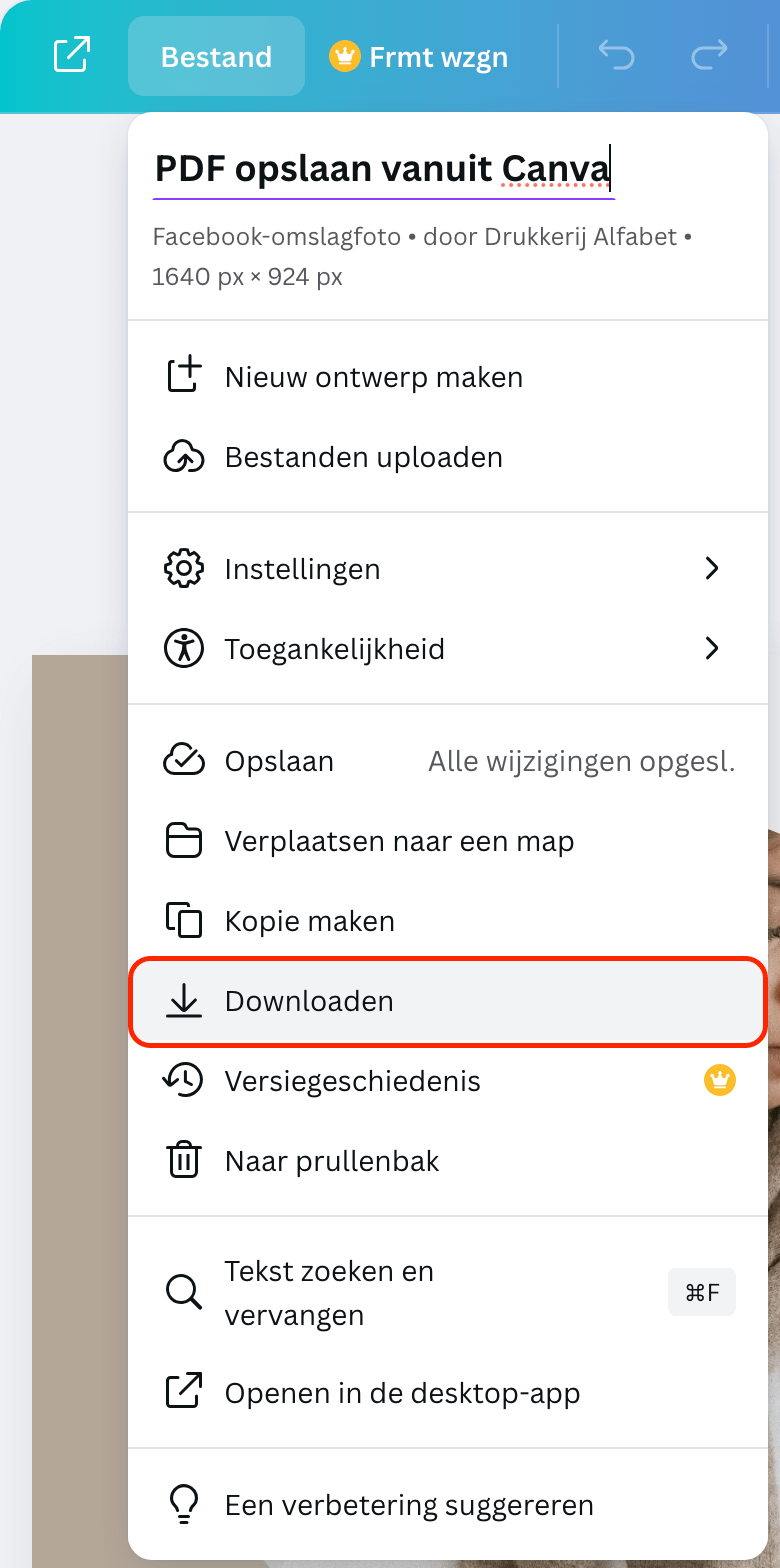
Task: Expand the Toegankelijkheid submenu arrow
Action: [x=712, y=649]
